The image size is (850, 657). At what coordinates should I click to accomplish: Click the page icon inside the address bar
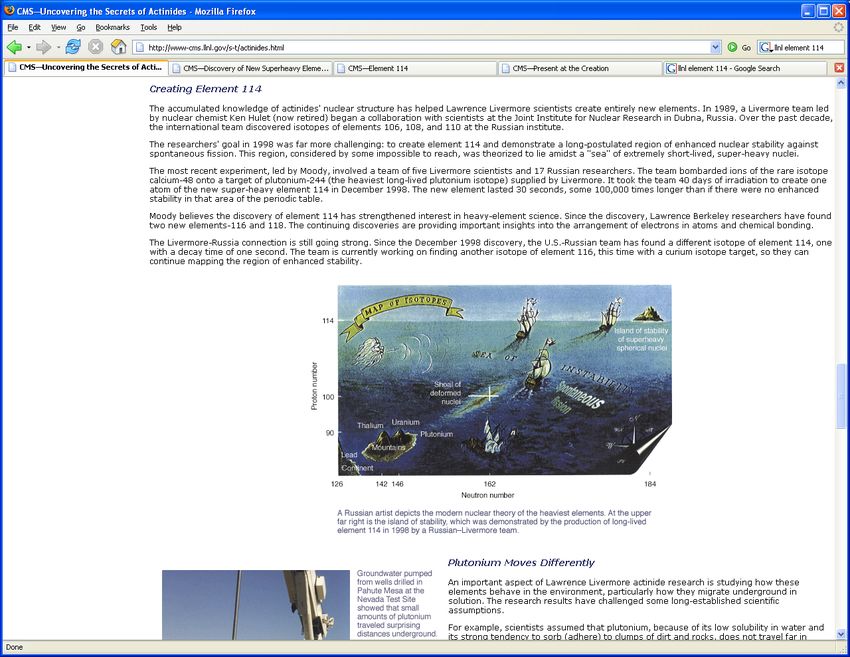140,48
